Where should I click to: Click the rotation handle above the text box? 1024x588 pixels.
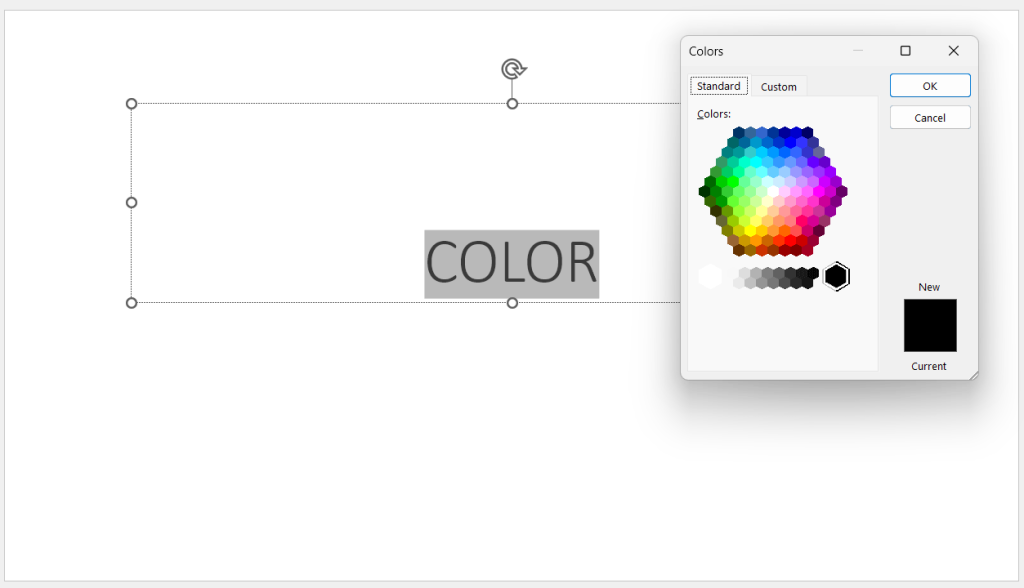point(512,68)
